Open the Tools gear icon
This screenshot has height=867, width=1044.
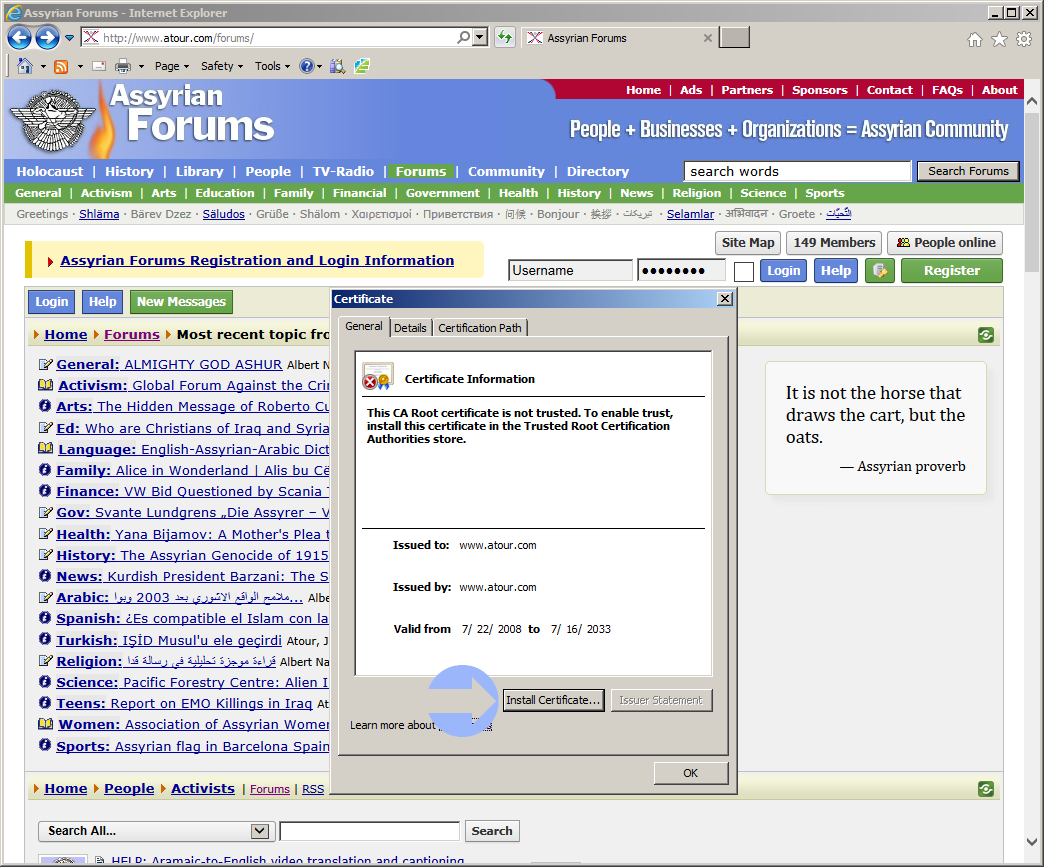1024,40
